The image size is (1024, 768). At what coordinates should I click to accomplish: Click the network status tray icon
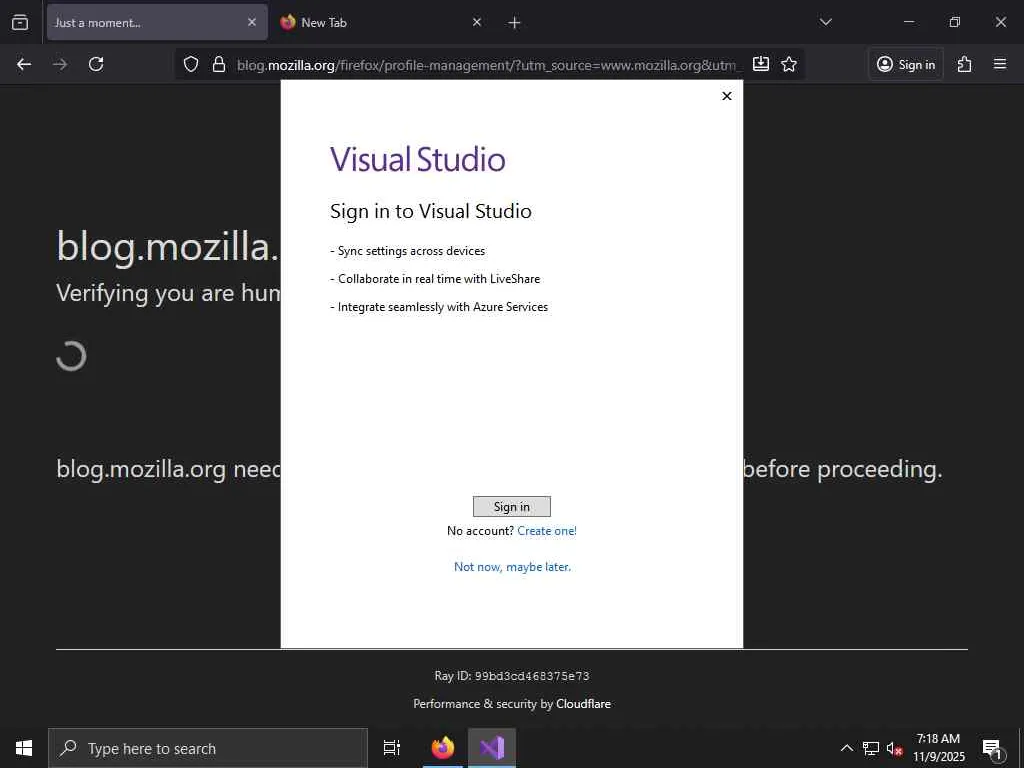click(871, 748)
